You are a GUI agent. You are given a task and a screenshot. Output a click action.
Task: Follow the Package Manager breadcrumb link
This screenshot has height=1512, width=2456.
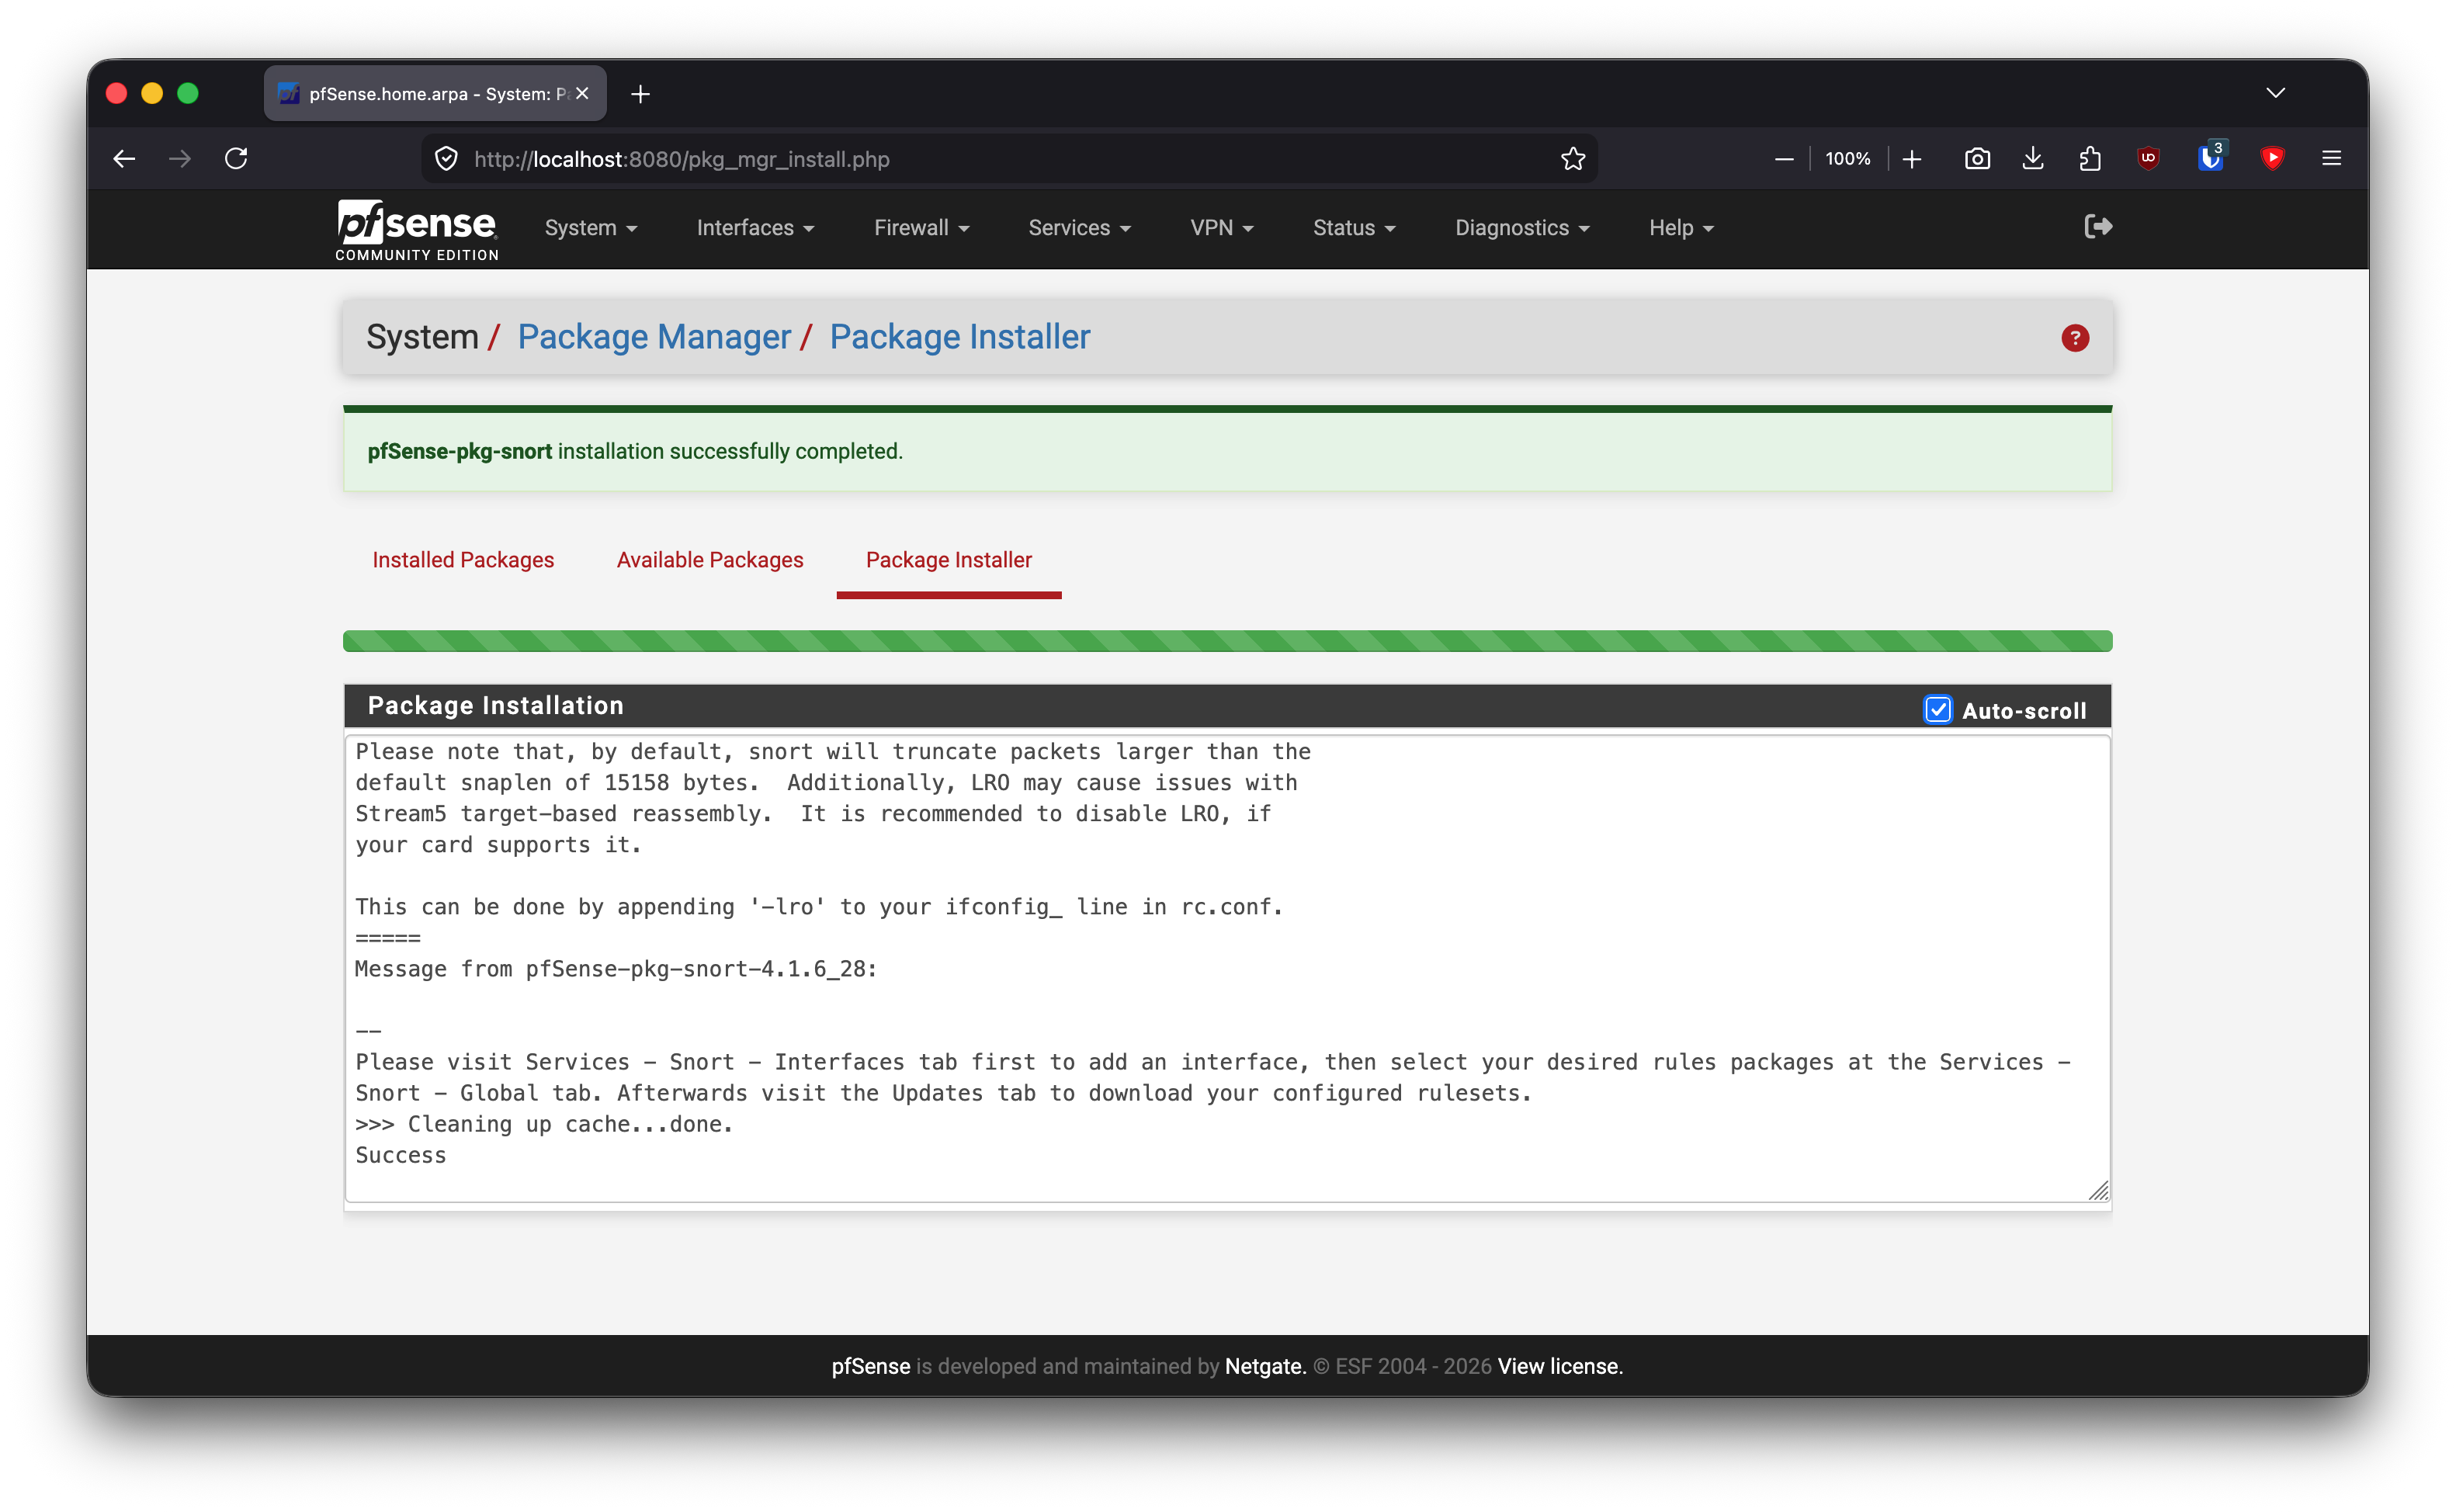click(654, 337)
